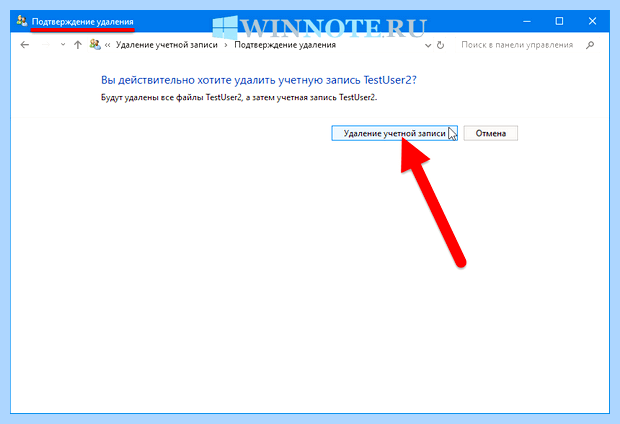The height and width of the screenshot is (424, 620).
Task: Expand hidden breadcrumb path double chevron
Action: pos(108,45)
